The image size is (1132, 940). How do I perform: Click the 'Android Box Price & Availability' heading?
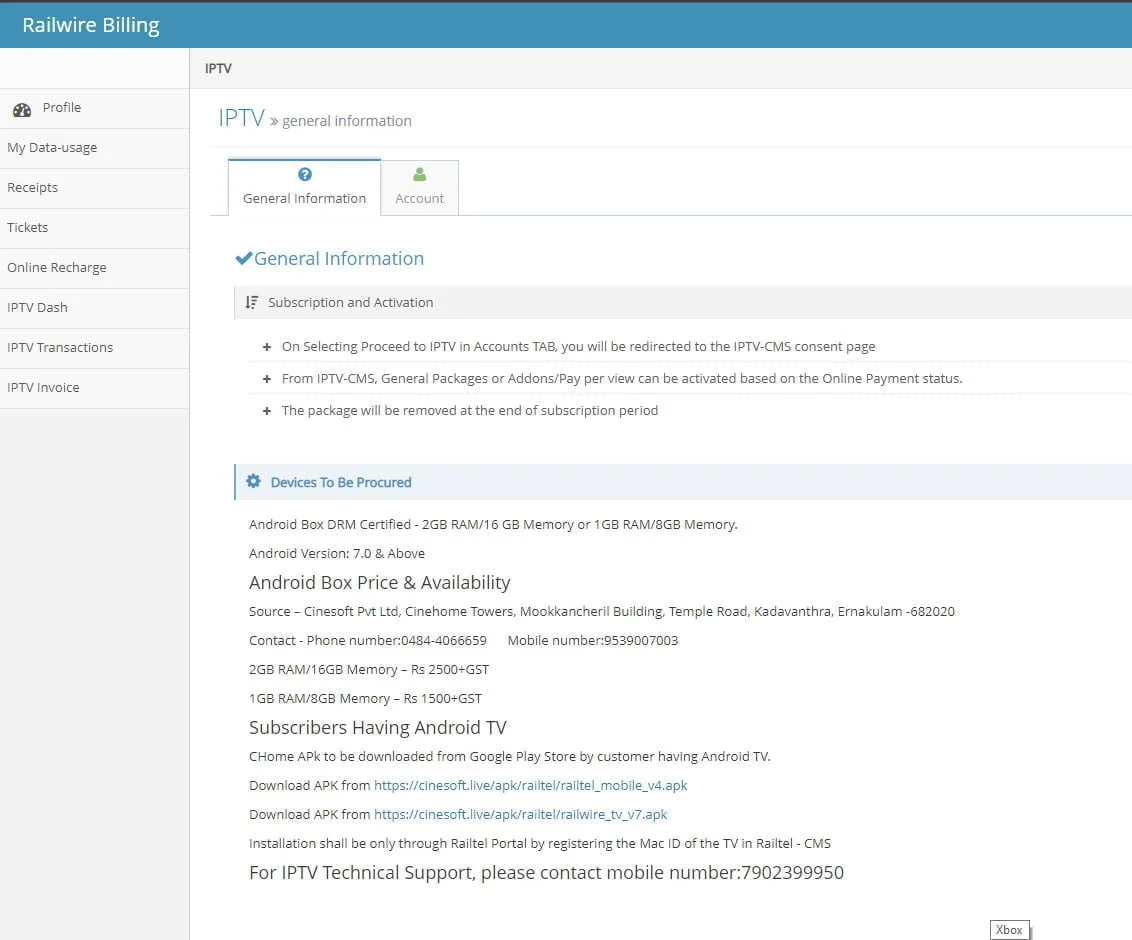pos(380,583)
